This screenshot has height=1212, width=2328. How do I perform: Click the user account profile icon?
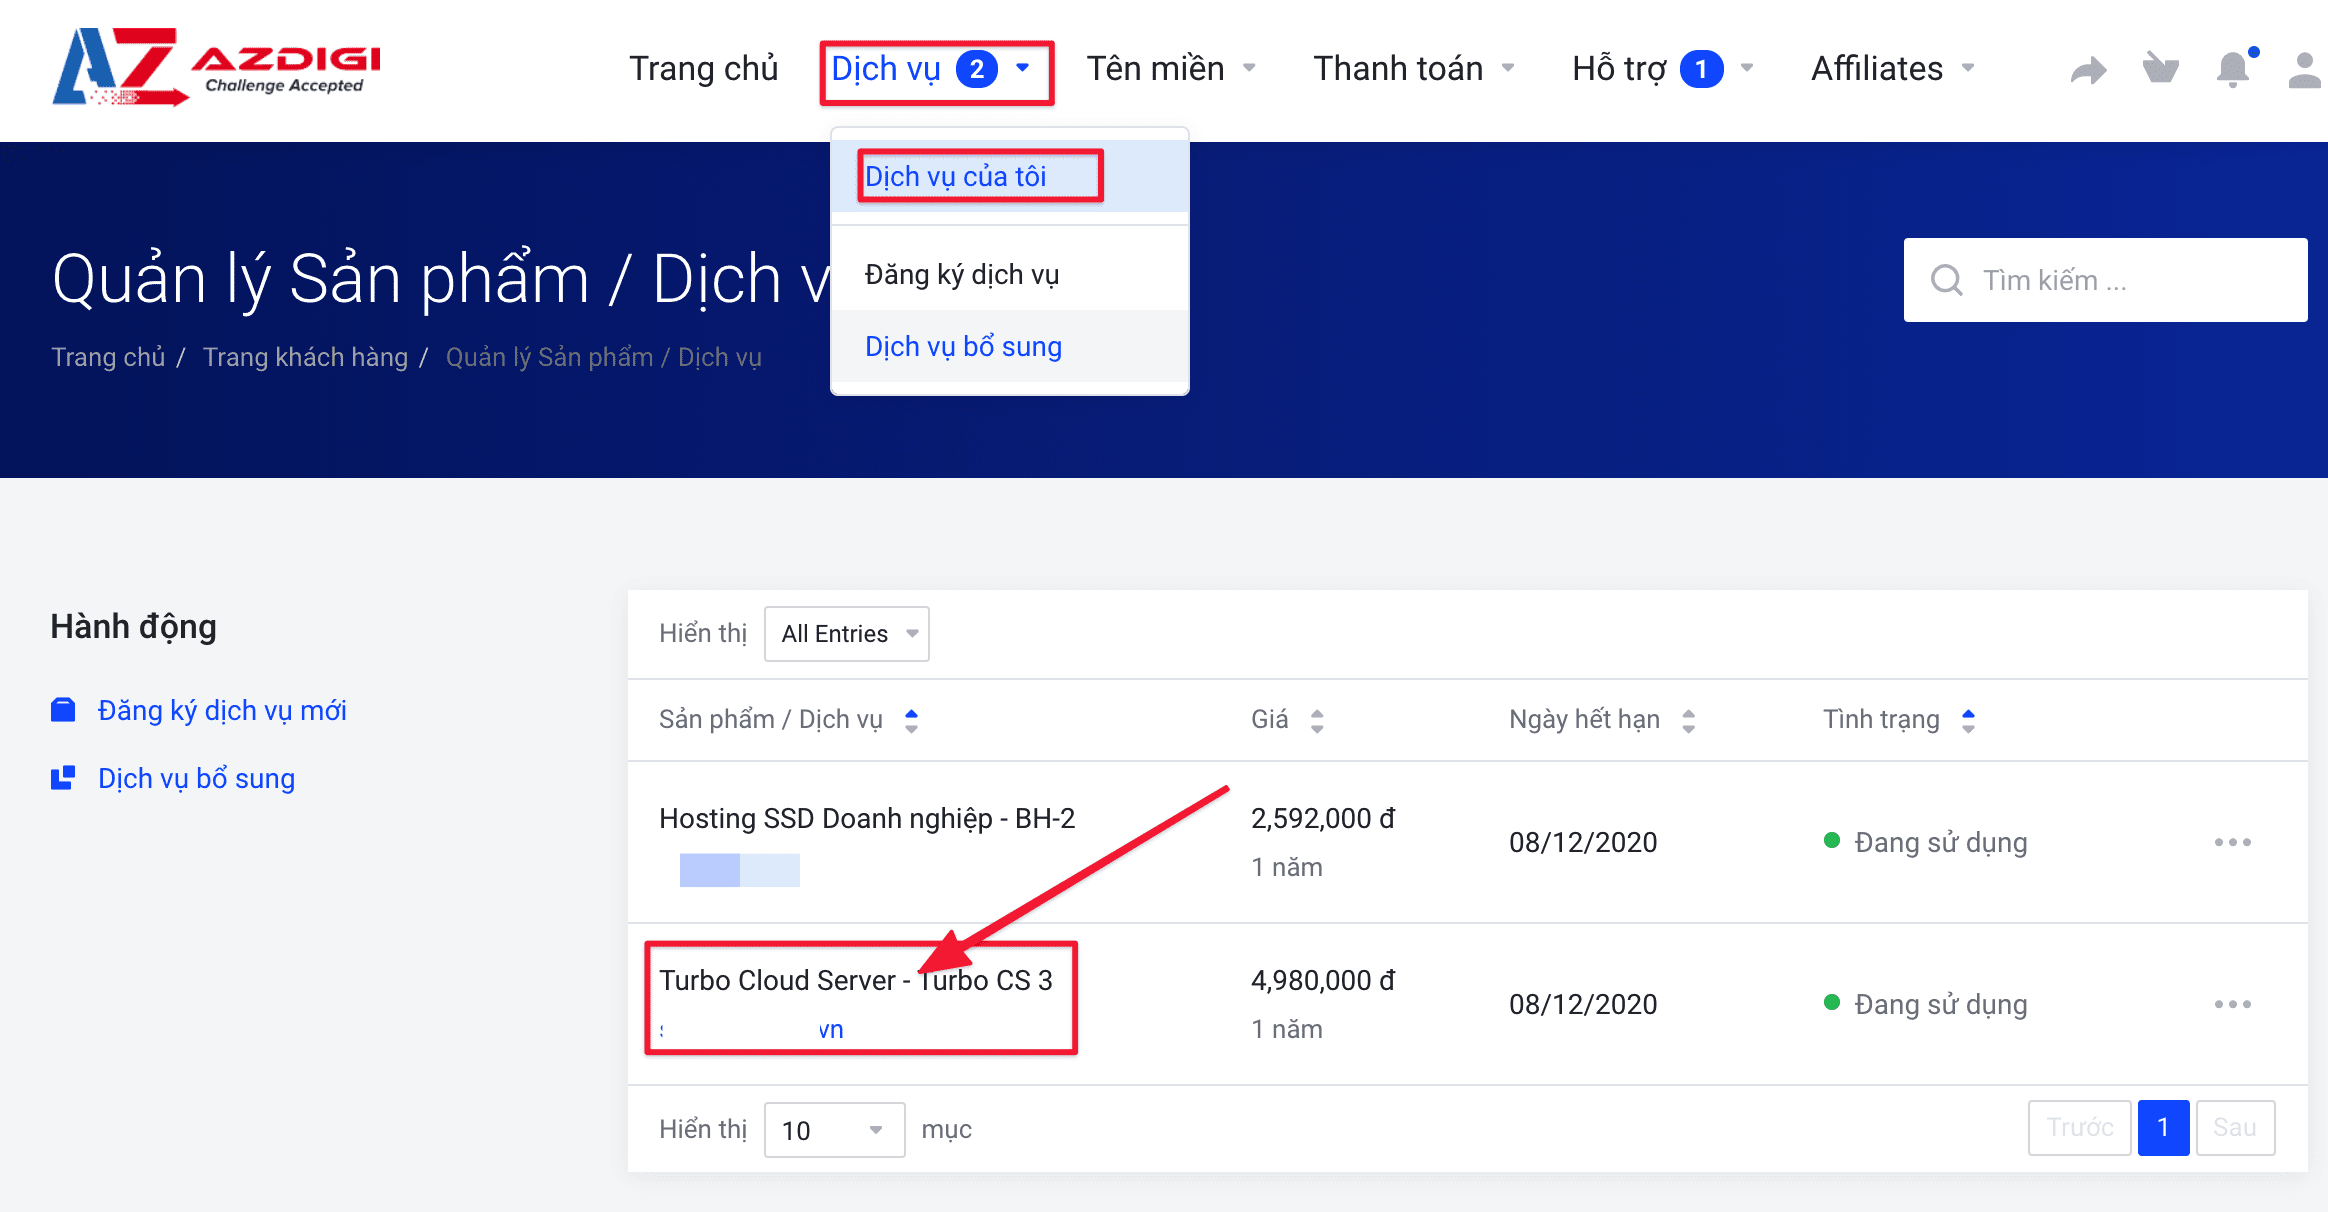click(x=2304, y=70)
